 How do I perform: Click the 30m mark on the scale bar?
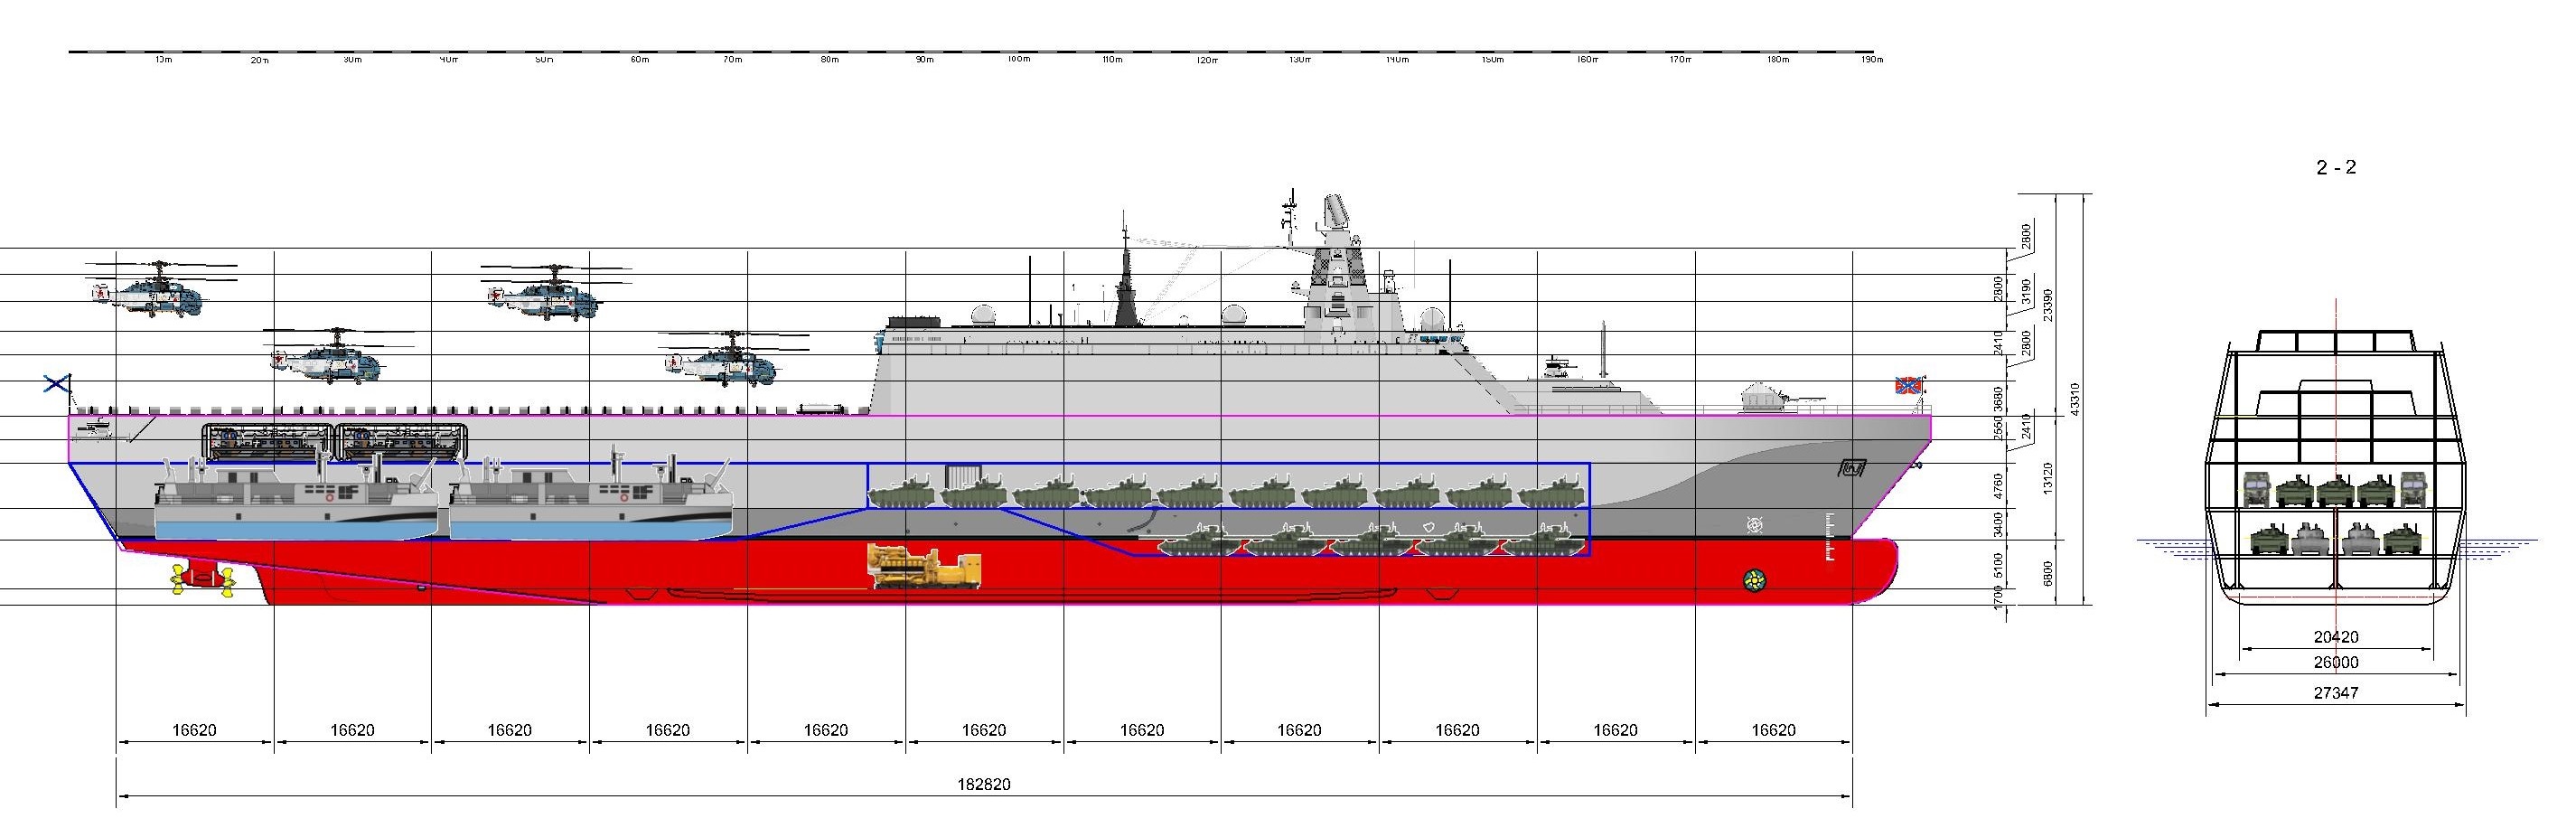click(352, 59)
